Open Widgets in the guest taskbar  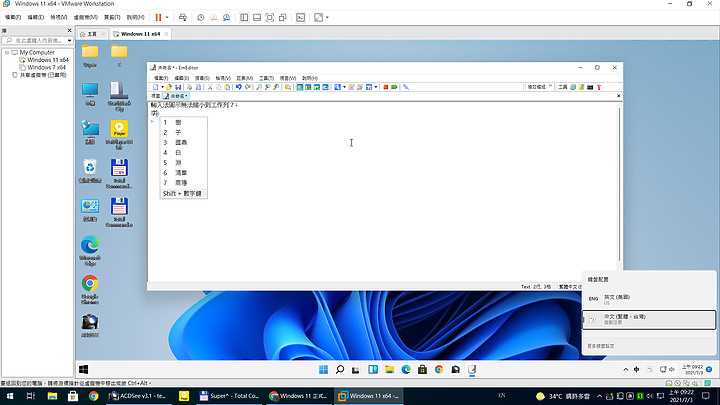tap(373, 370)
